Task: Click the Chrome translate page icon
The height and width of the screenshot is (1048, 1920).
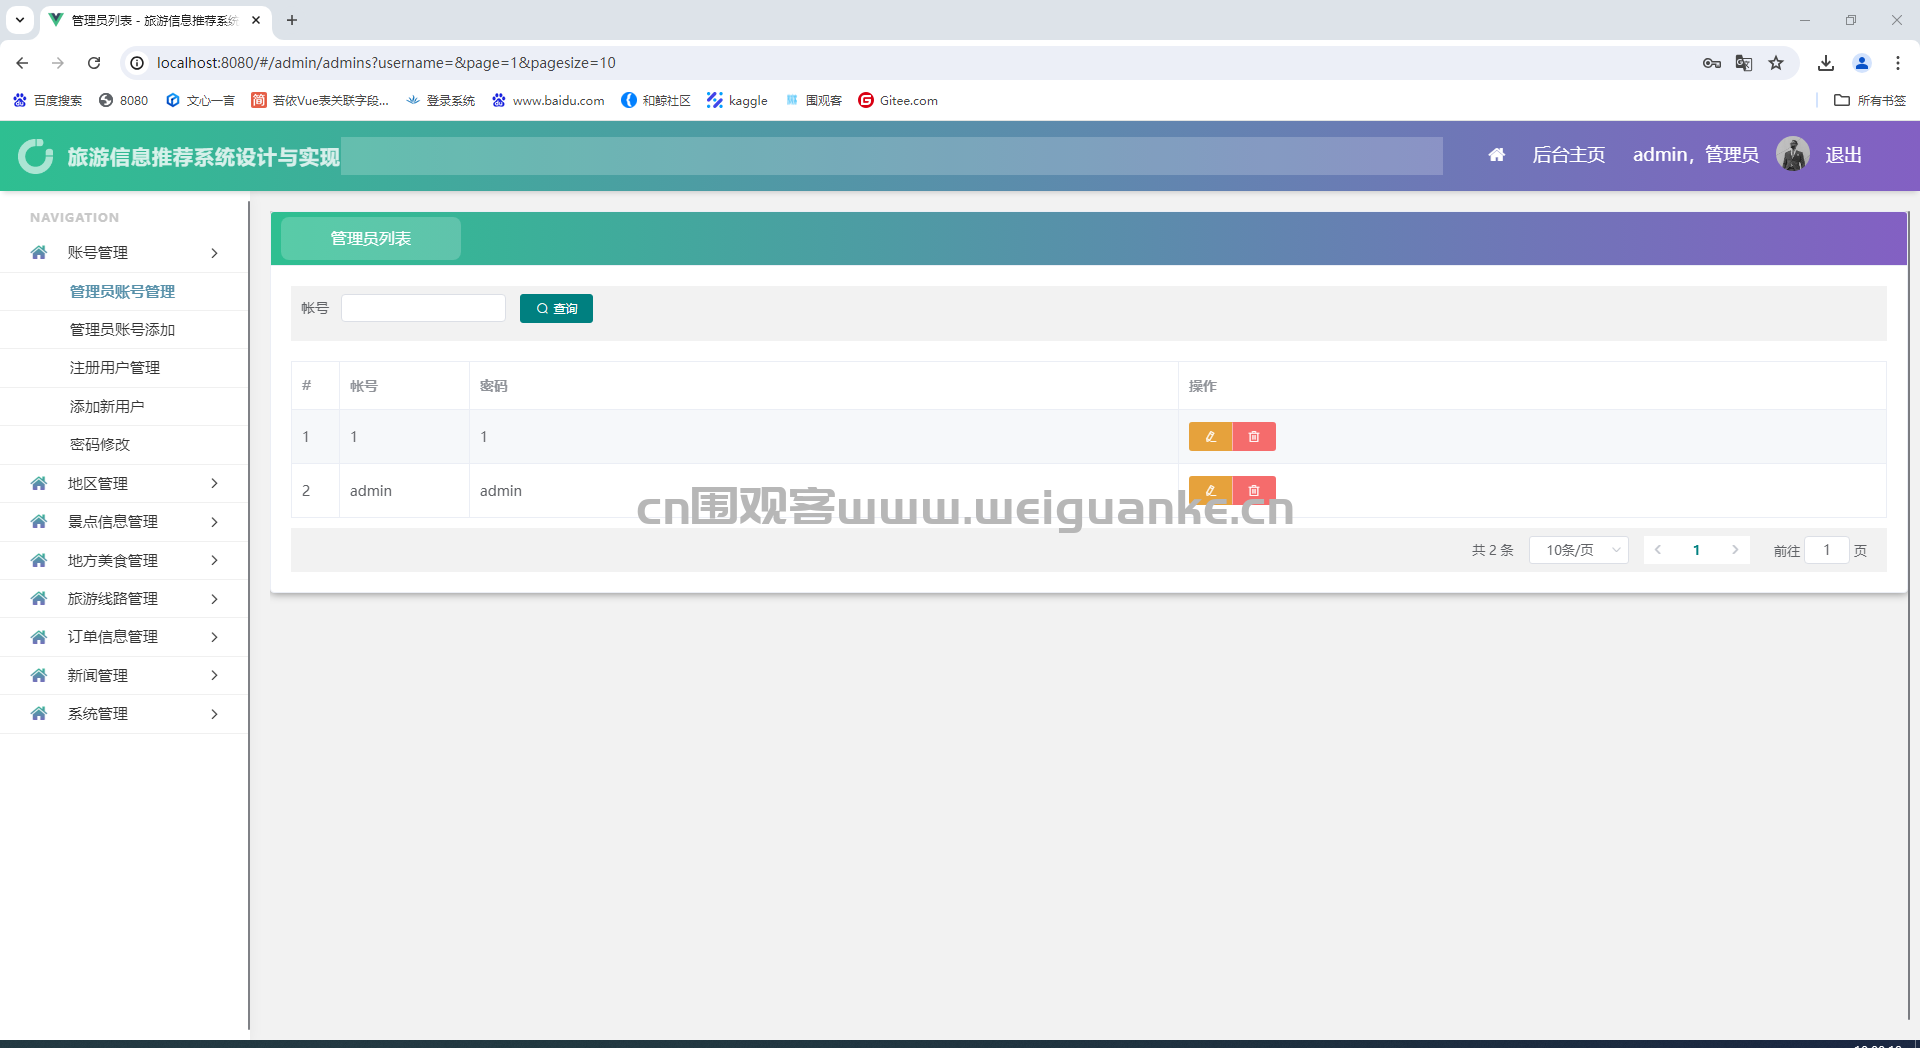Action: 1744,63
